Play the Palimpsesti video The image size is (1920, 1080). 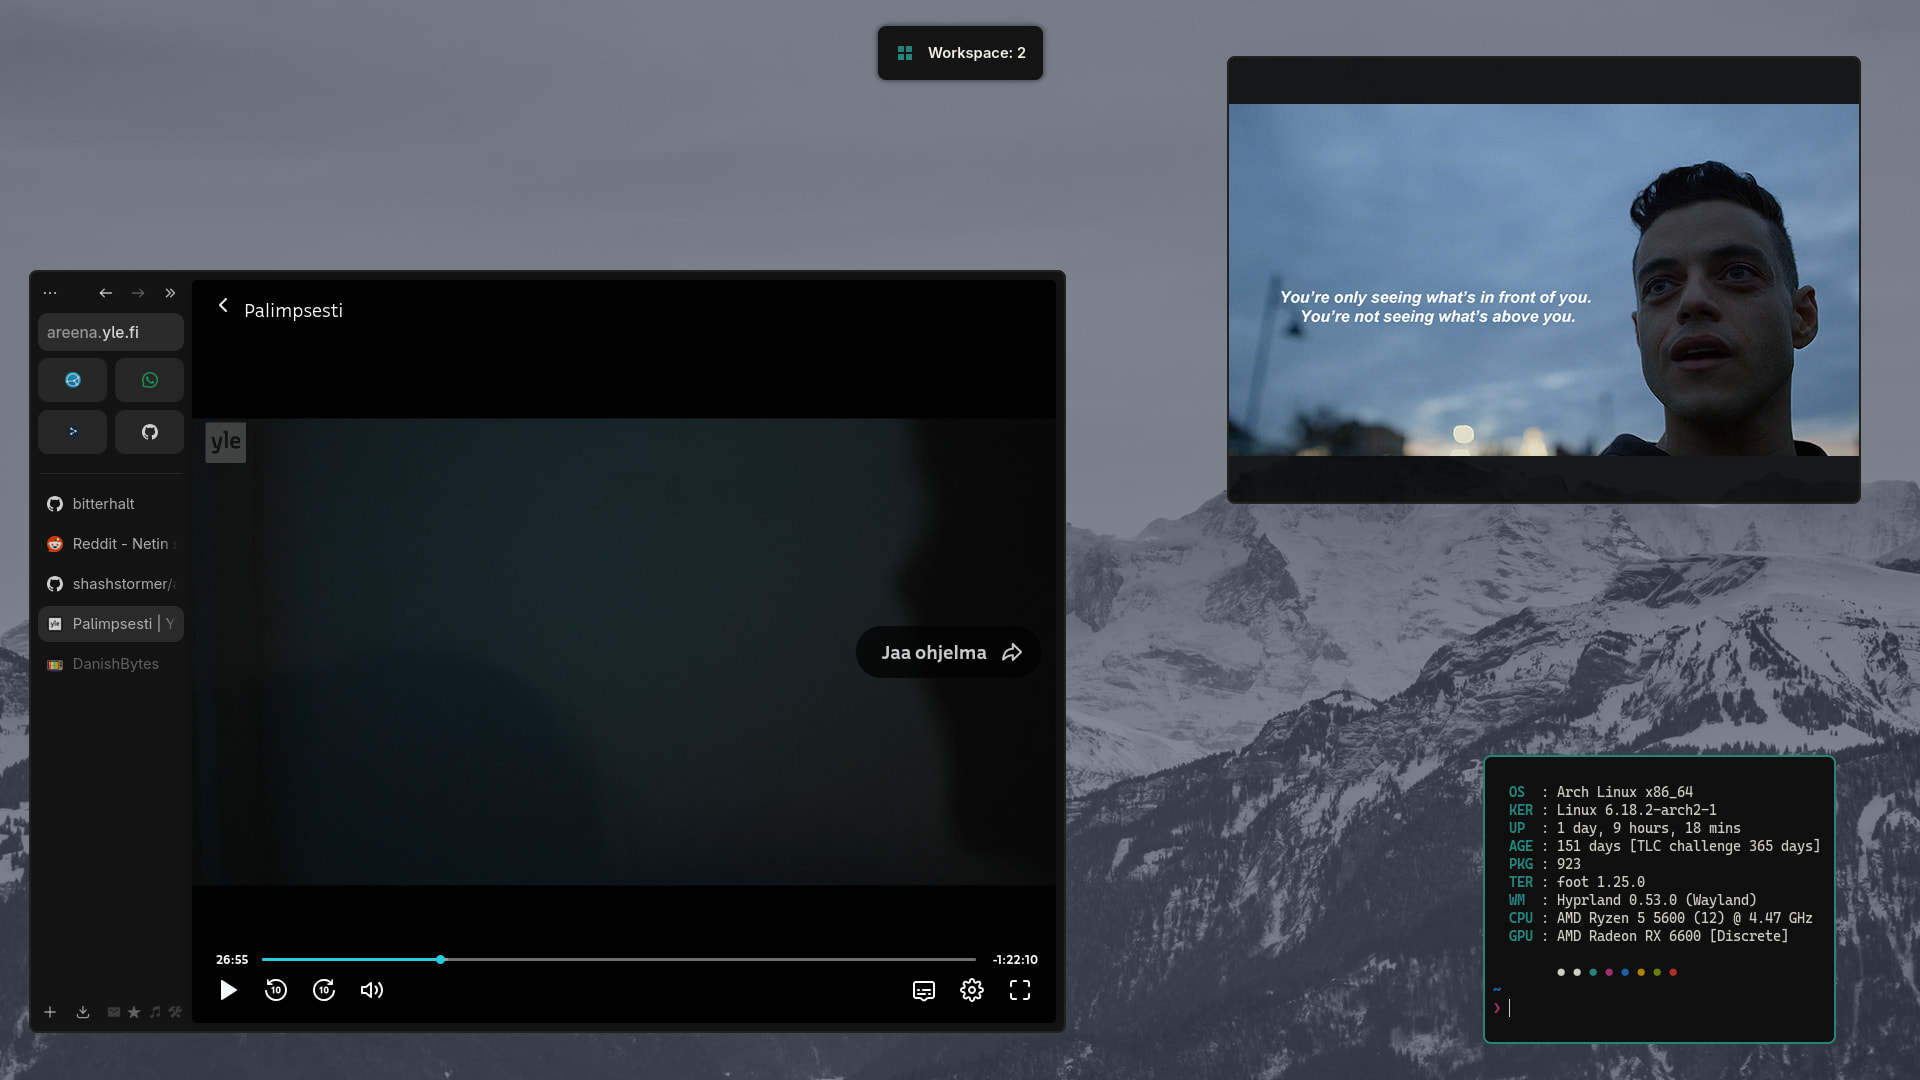point(228,990)
